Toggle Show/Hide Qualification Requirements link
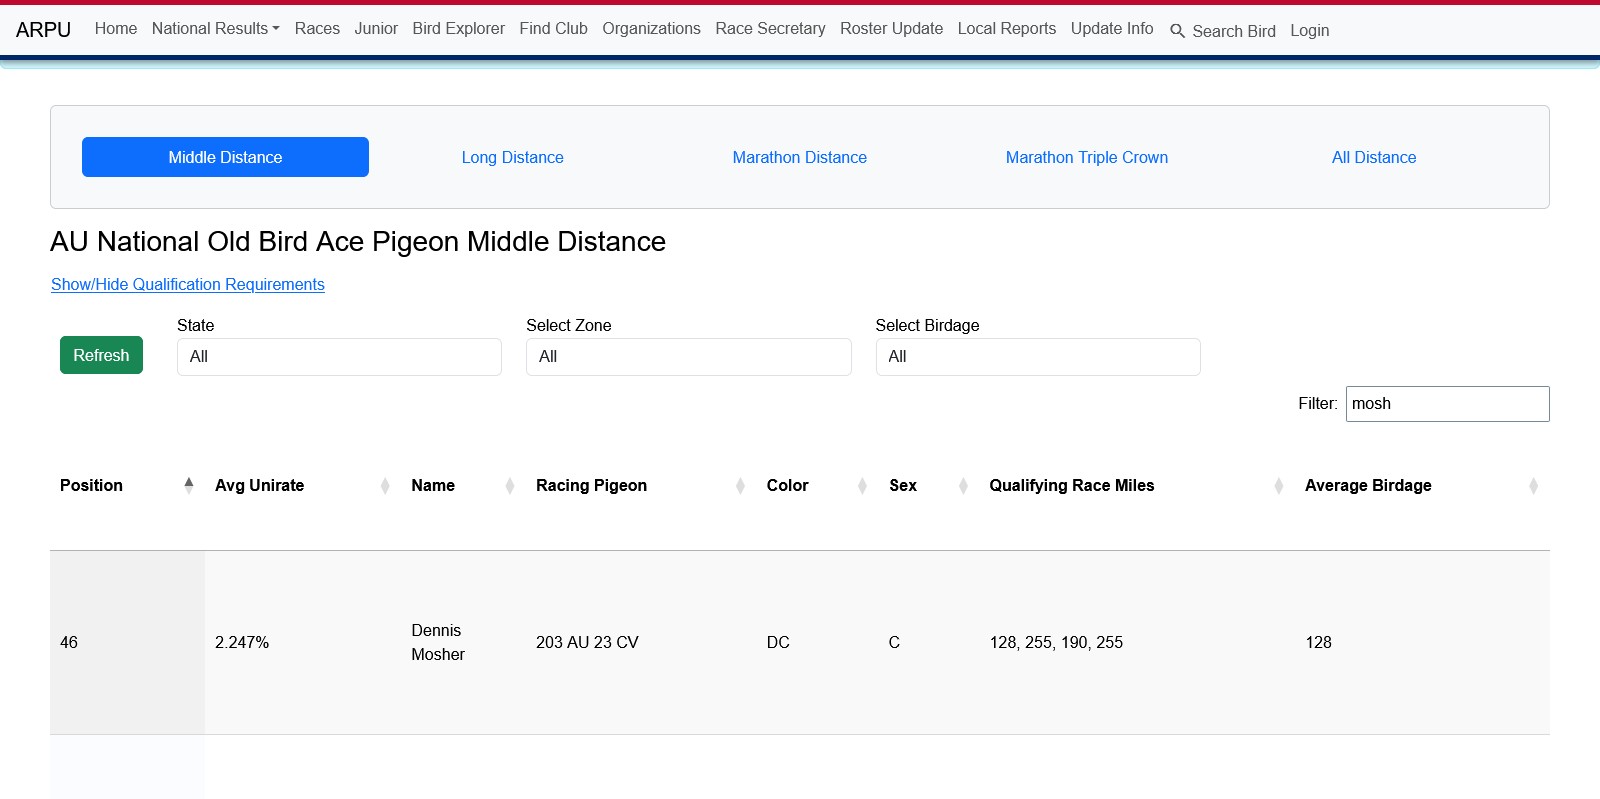The width and height of the screenshot is (1600, 799). point(188,285)
